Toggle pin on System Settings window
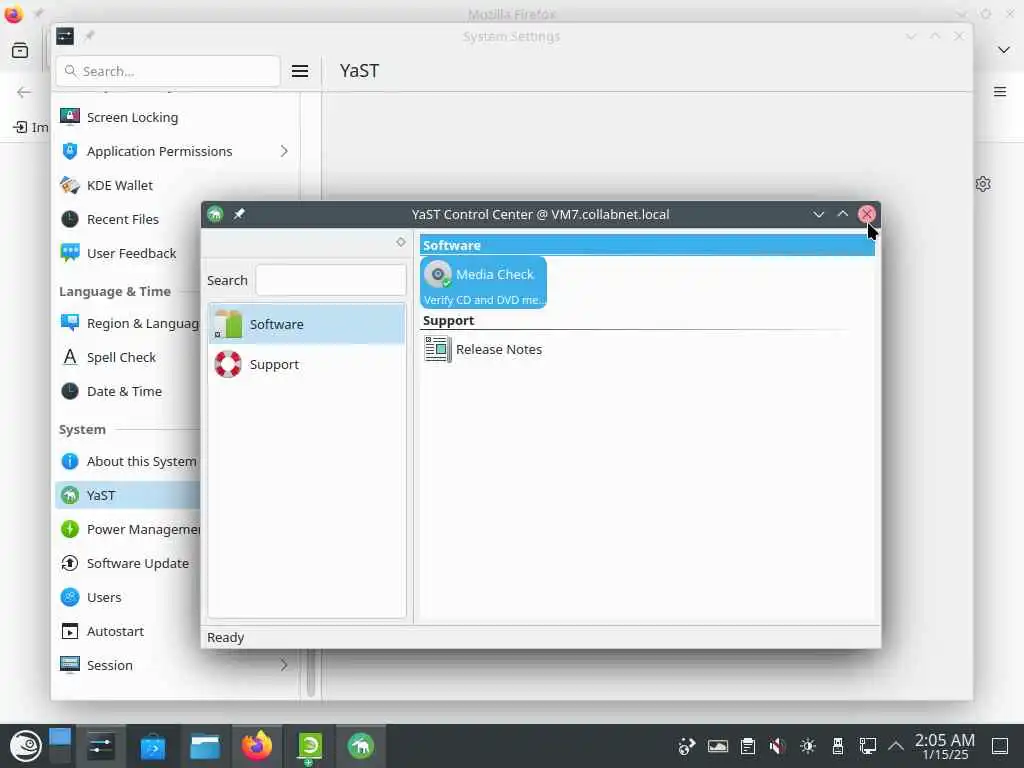This screenshot has width=1024, height=768. tap(89, 36)
